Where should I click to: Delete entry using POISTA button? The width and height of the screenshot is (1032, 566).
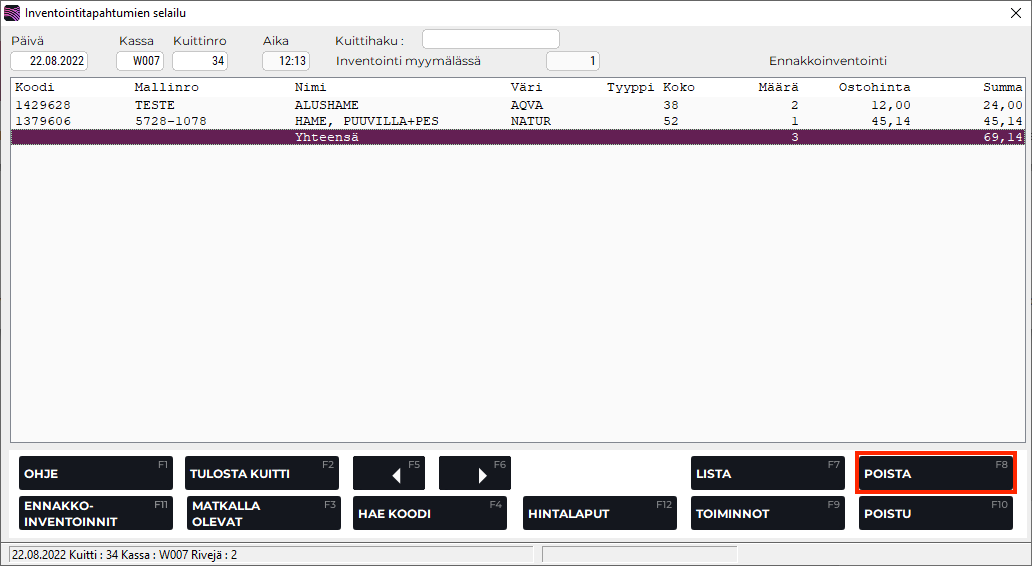935,473
